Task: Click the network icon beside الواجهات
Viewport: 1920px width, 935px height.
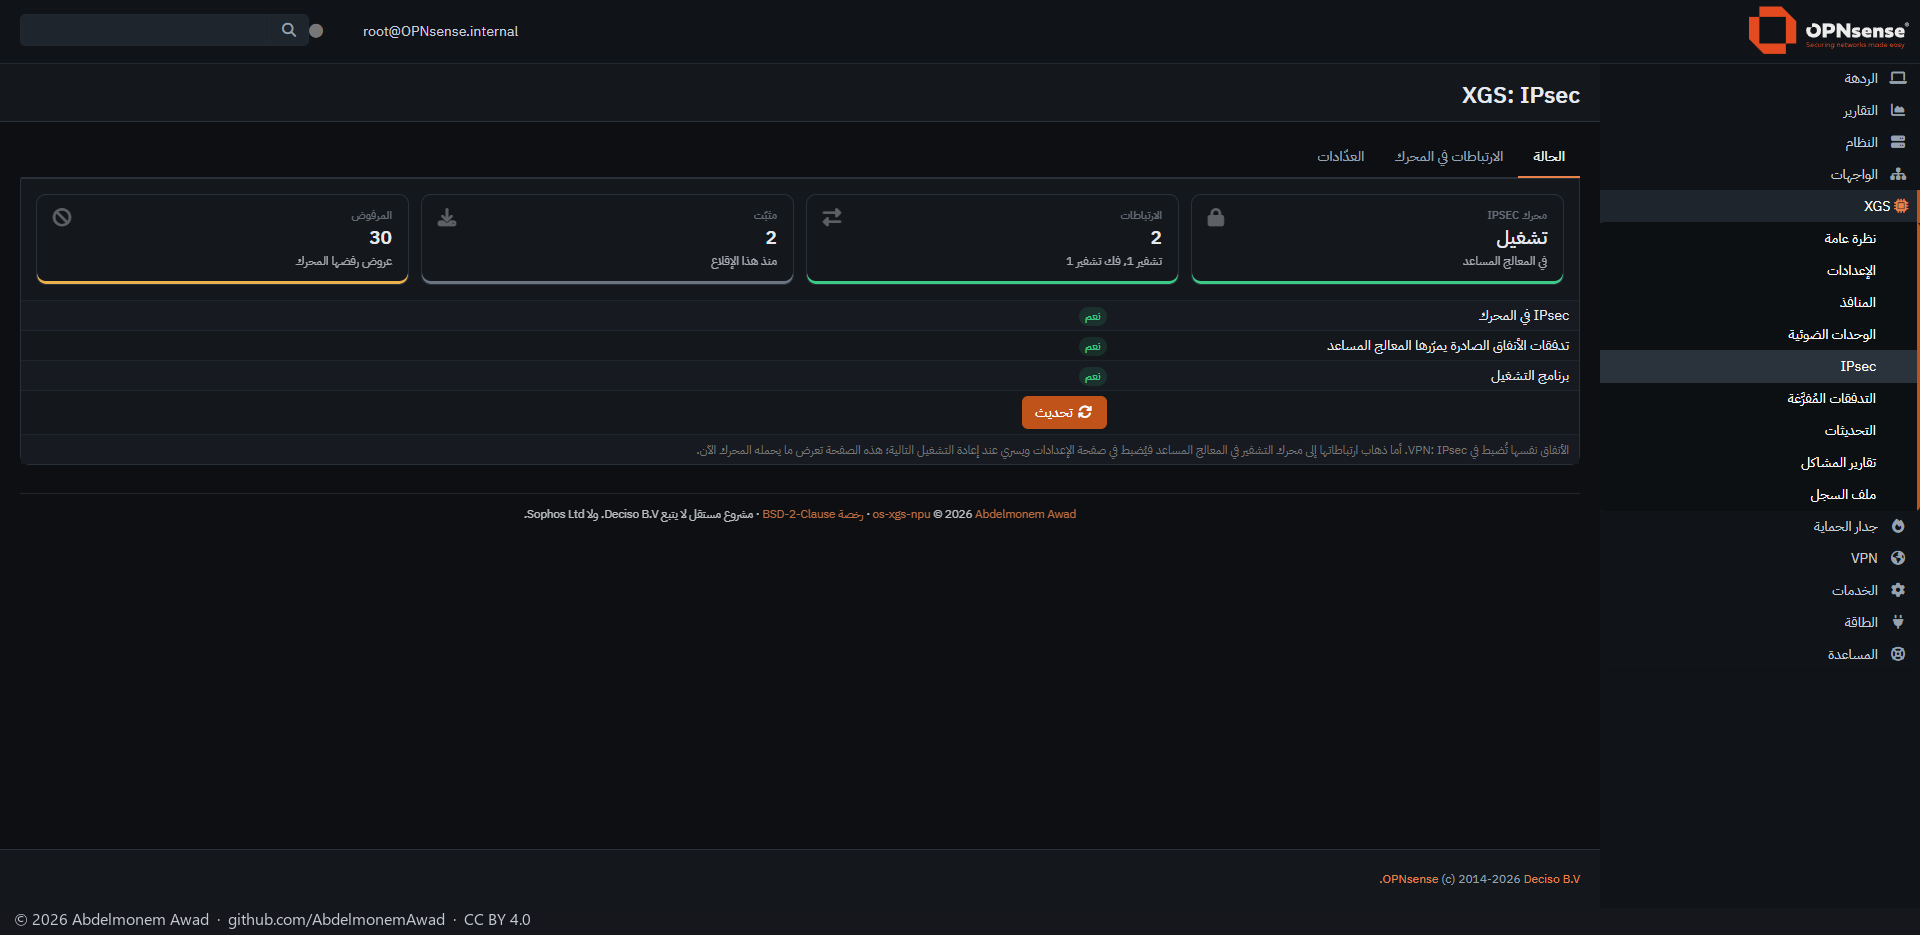Action: tap(1898, 174)
